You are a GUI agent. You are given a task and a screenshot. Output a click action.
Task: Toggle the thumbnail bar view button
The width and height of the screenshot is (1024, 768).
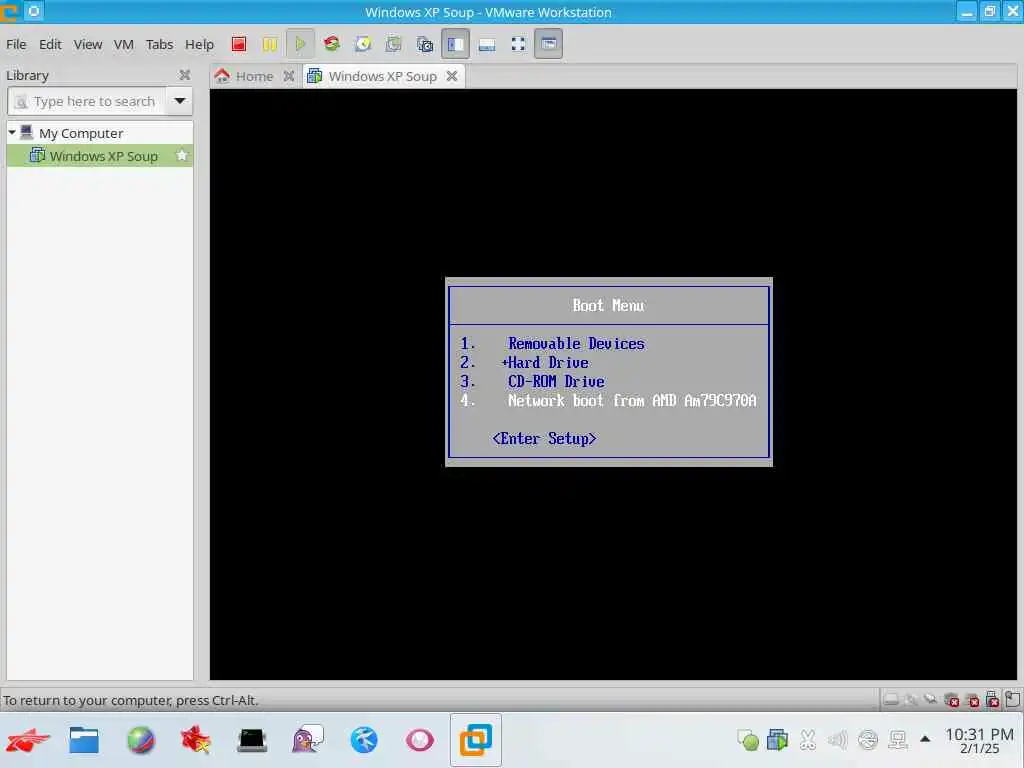pyautogui.click(x=487, y=44)
